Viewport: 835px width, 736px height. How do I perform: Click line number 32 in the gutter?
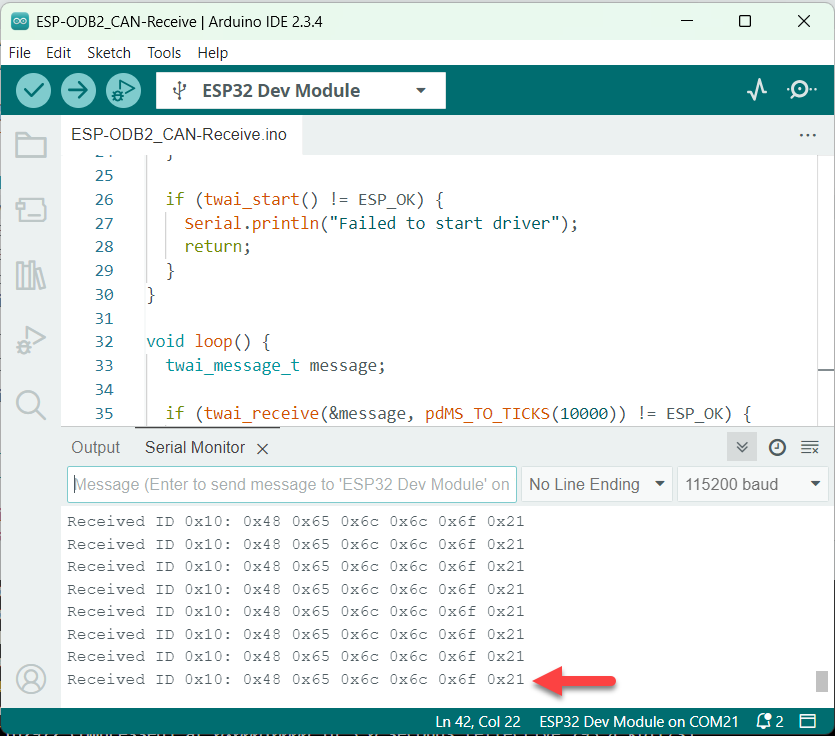click(104, 341)
